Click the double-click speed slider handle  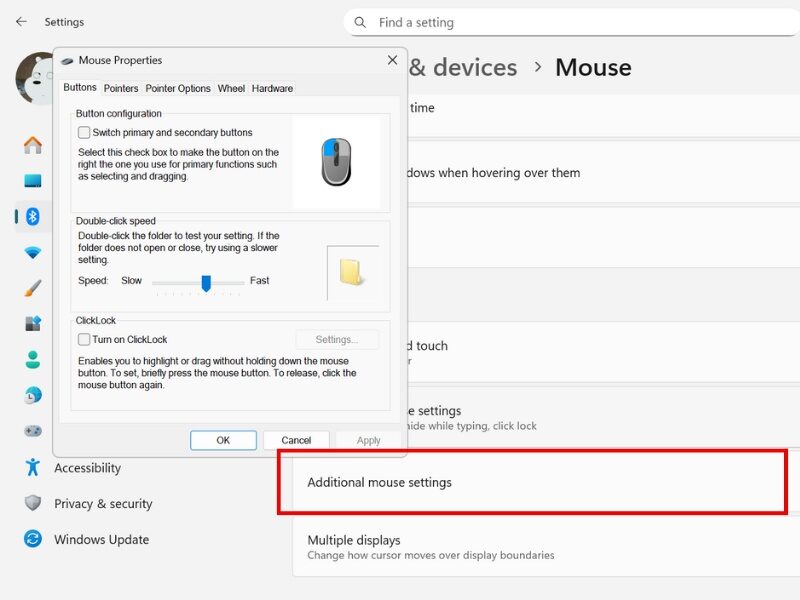206,283
